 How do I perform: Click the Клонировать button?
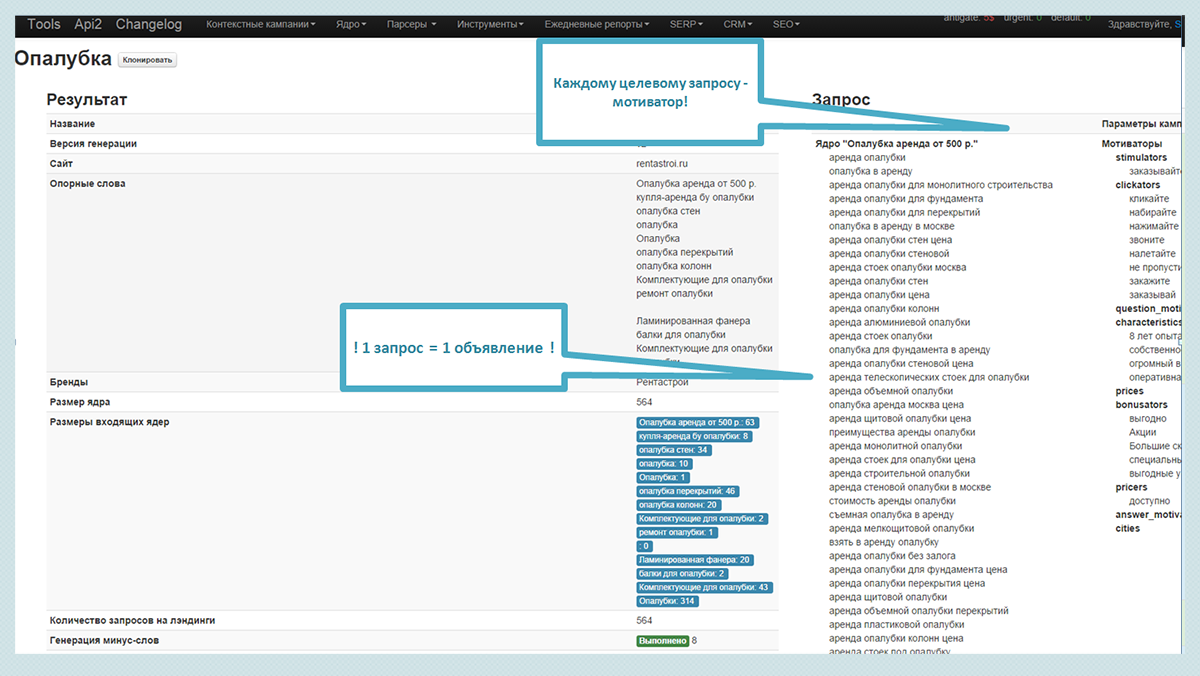(x=147, y=60)
